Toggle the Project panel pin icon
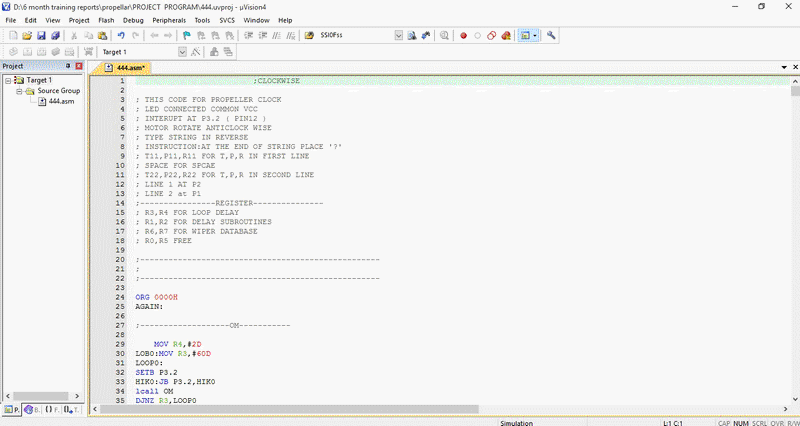This screenshot has width=800, height=426. pyautogui.click(x=68, y=66)
